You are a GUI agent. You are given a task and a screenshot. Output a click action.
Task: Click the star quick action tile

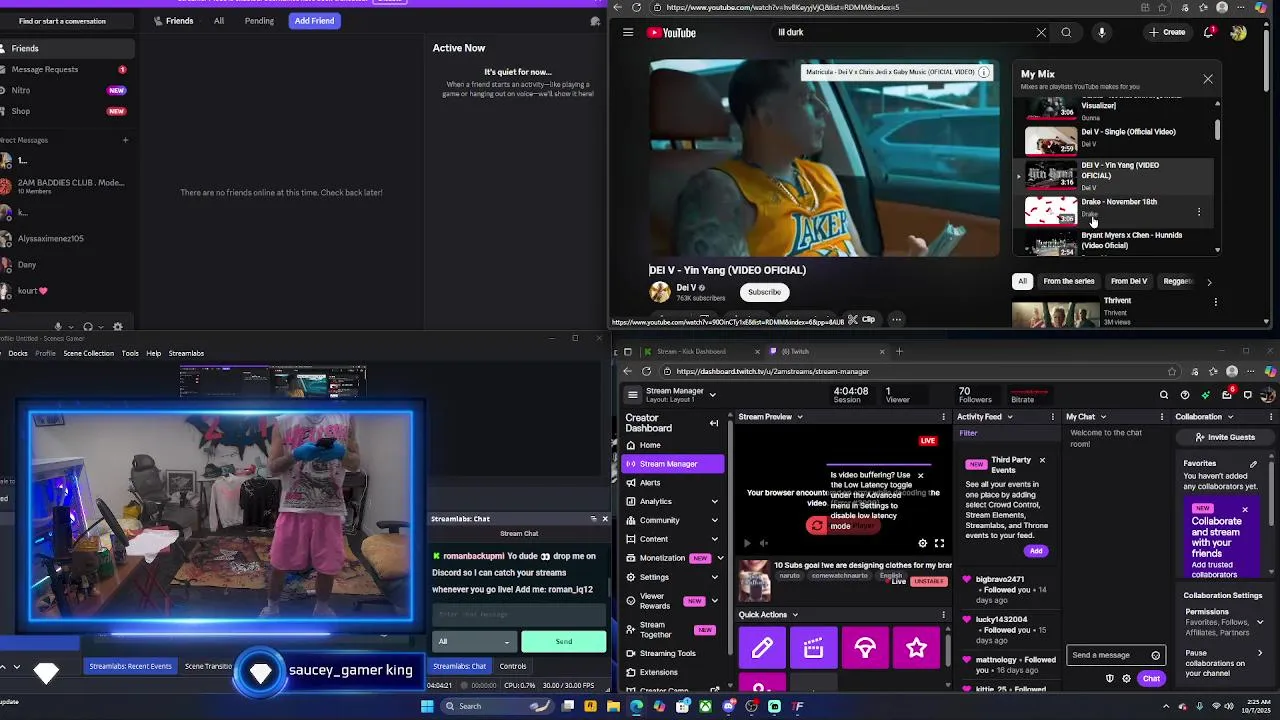[916, 648]
